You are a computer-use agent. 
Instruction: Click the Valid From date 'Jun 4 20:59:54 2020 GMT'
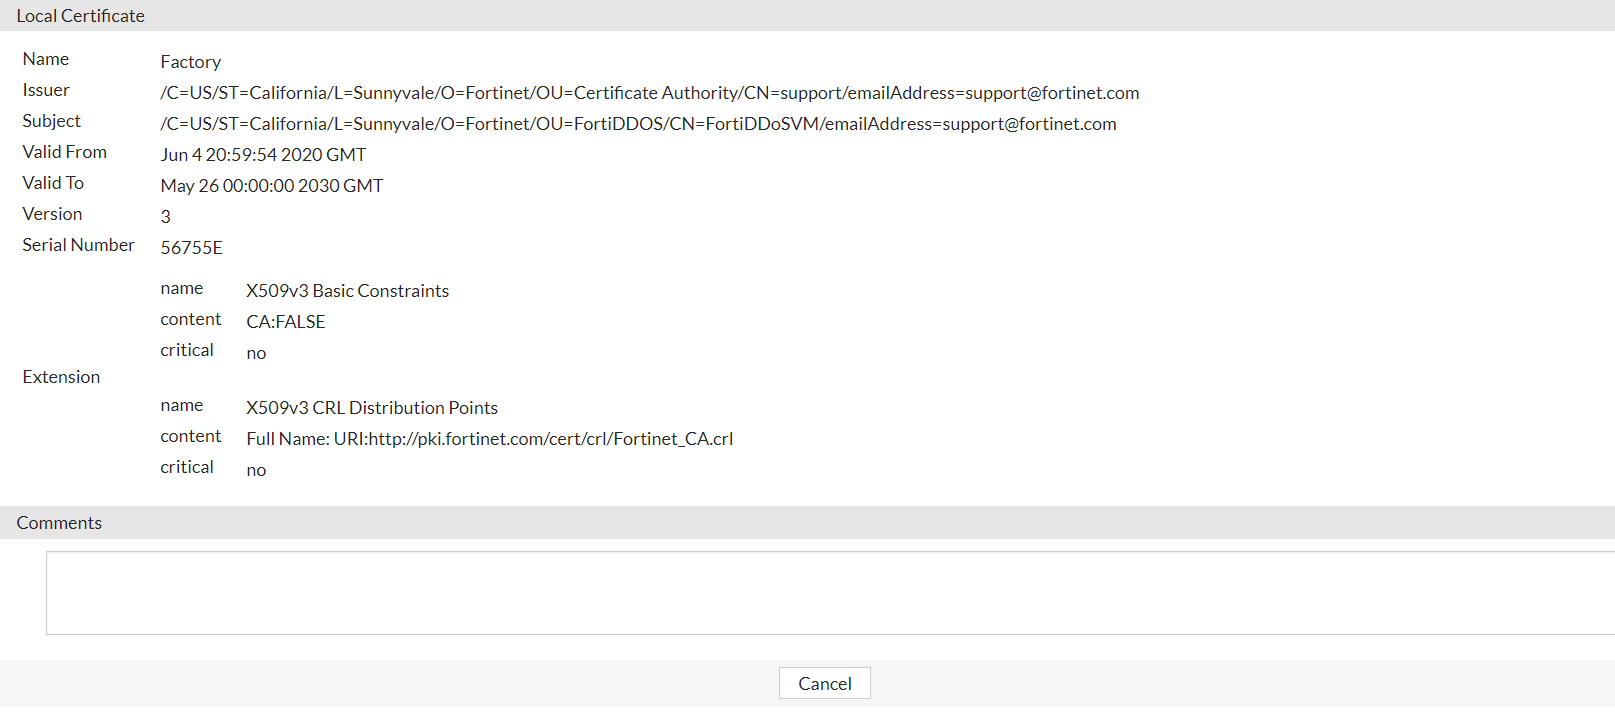[x=263, y=155]
